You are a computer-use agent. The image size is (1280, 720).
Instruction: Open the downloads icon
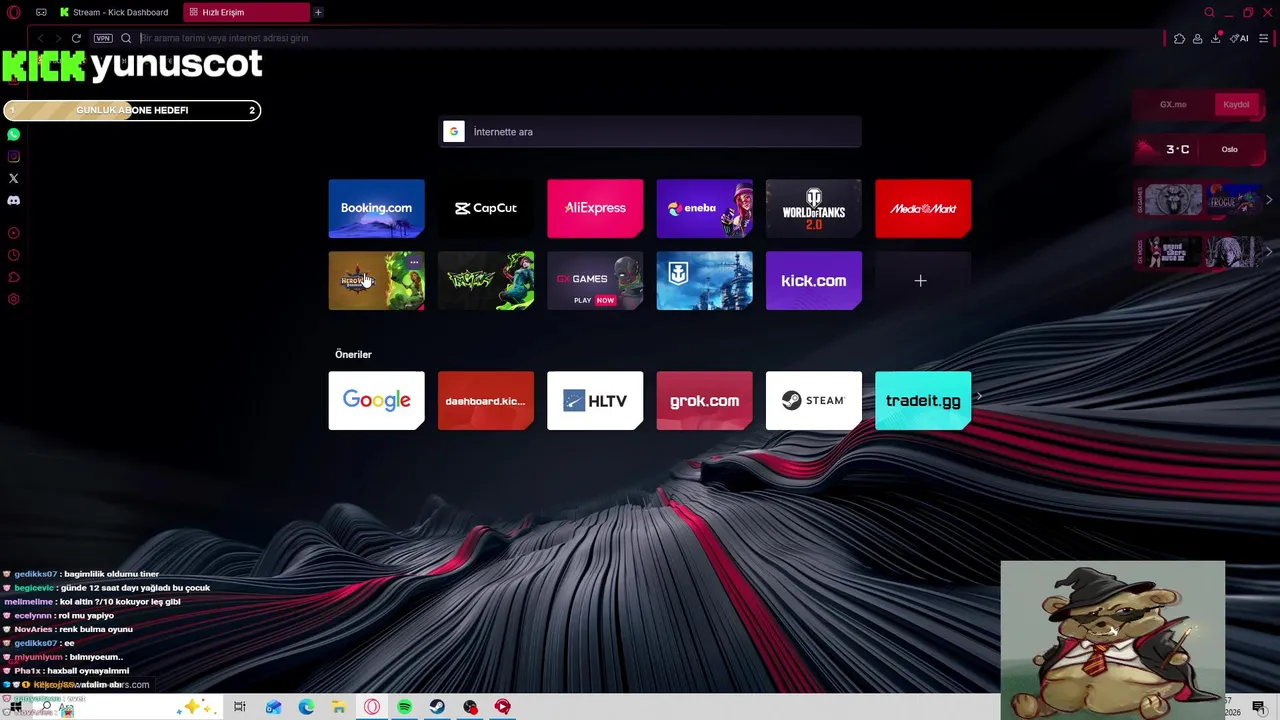point(1215,38)
